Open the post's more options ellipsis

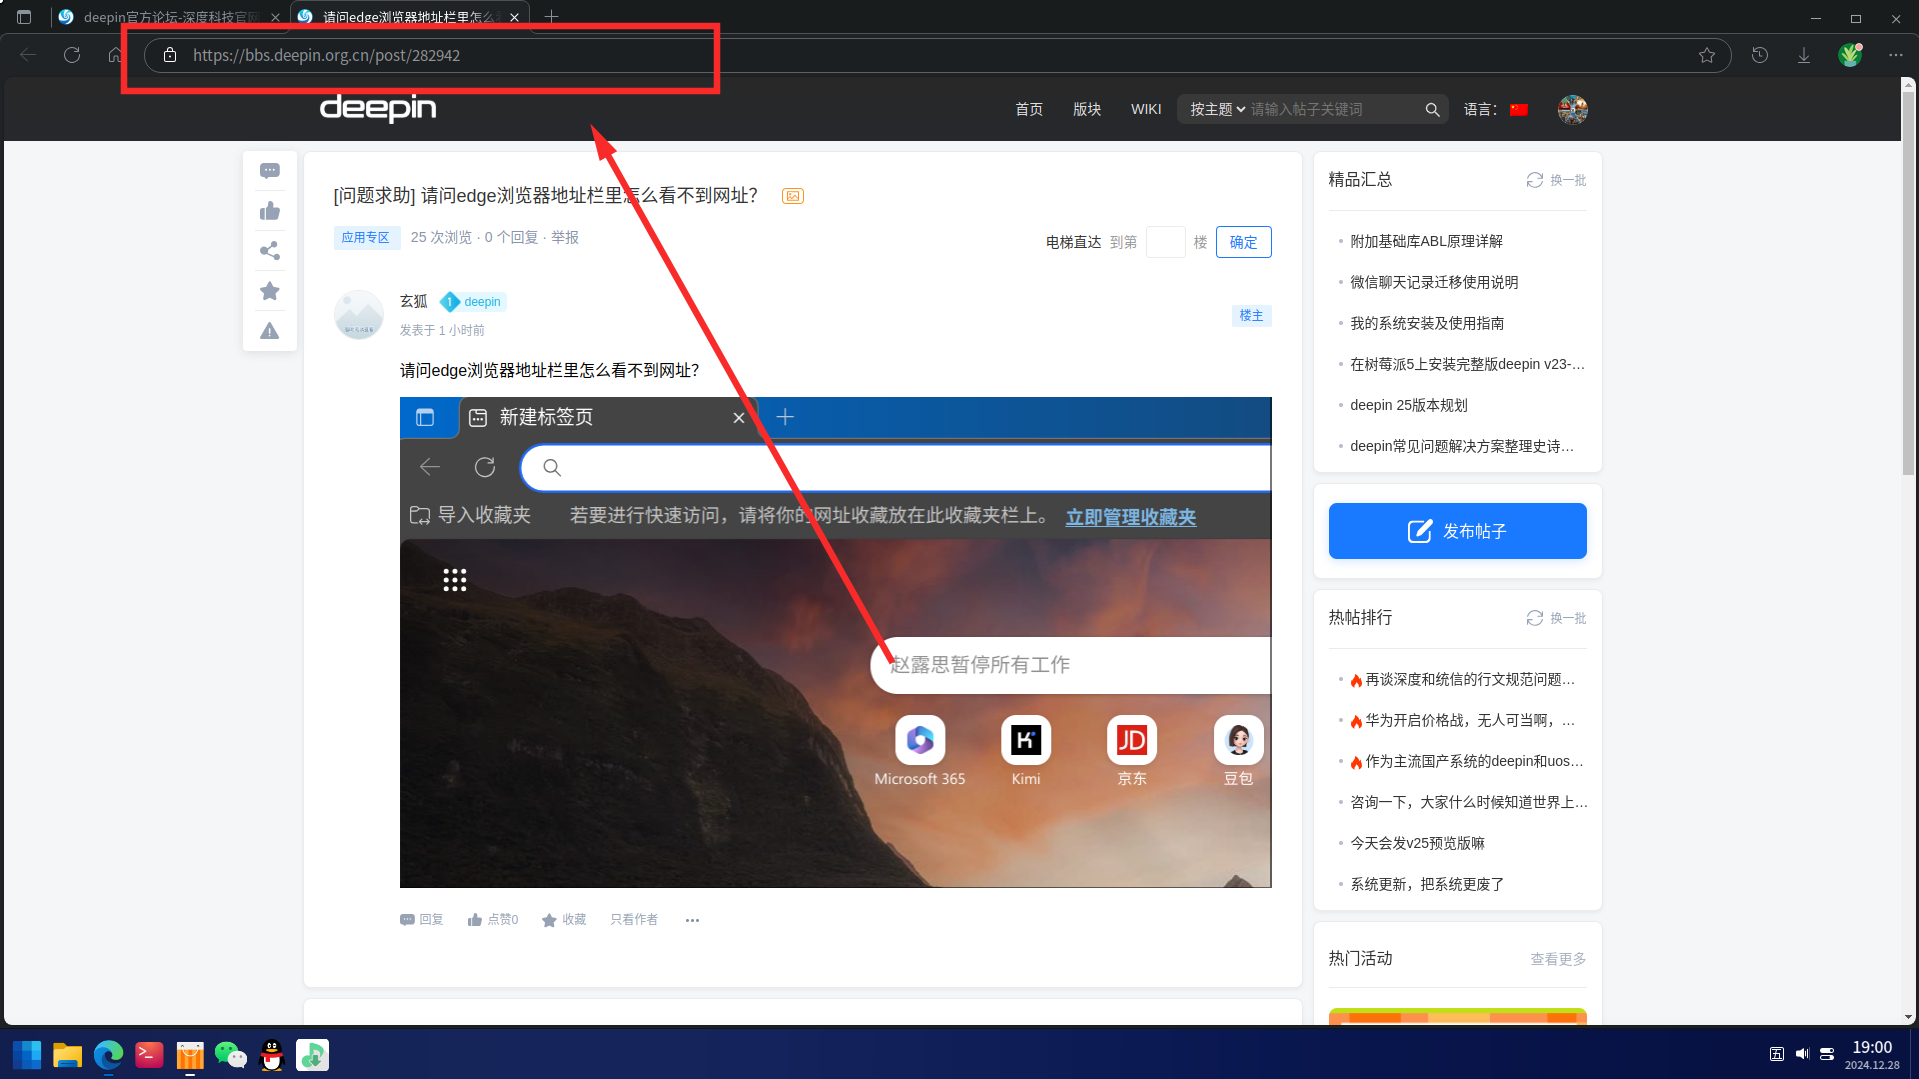coord(692,920)
